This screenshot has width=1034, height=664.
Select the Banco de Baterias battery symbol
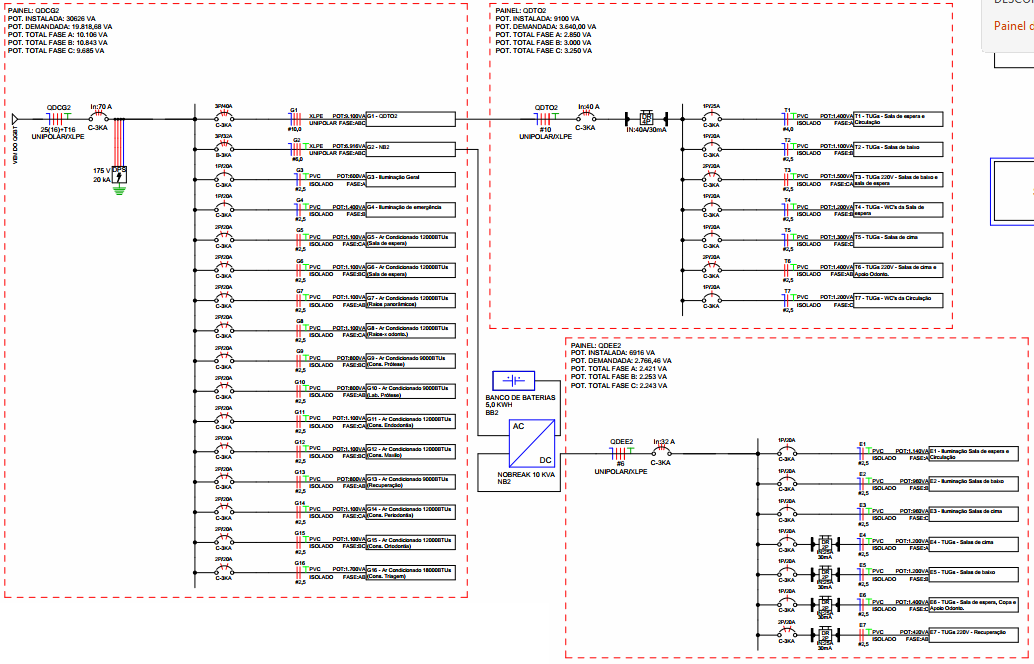pyautogui.click(x=514, y=381)
